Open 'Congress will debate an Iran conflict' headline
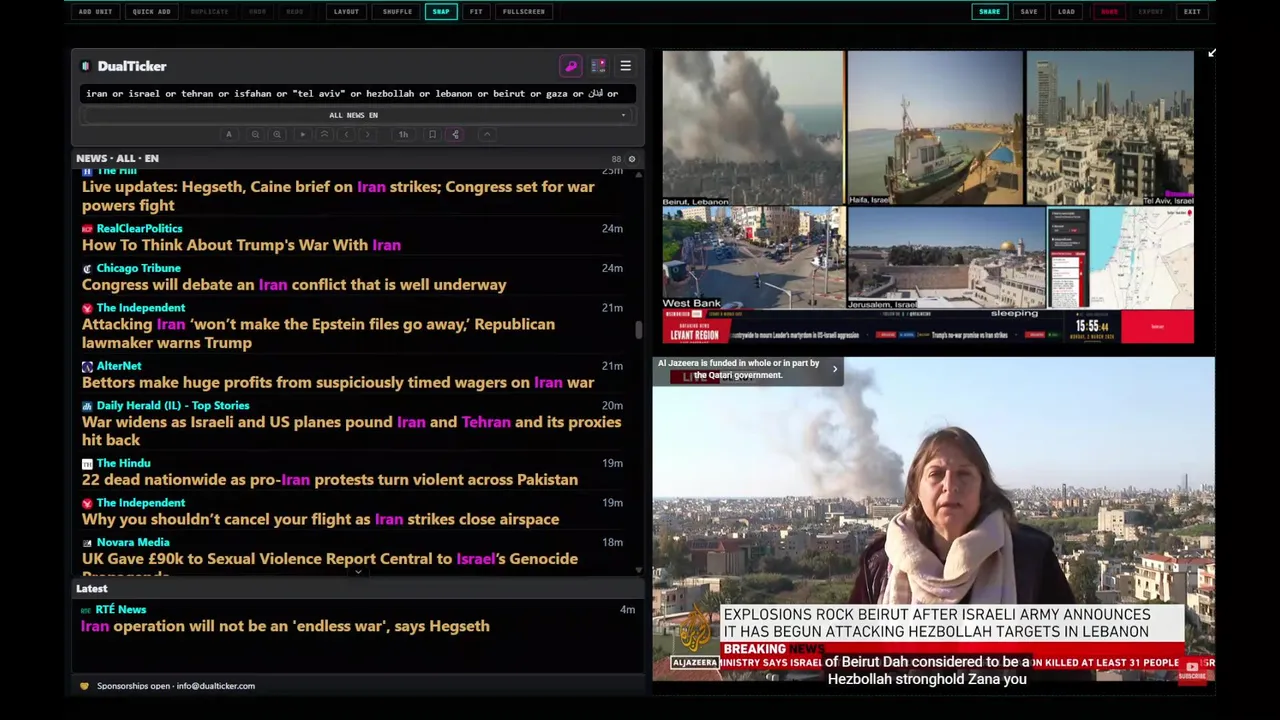1280x720 pixels. 294,285
